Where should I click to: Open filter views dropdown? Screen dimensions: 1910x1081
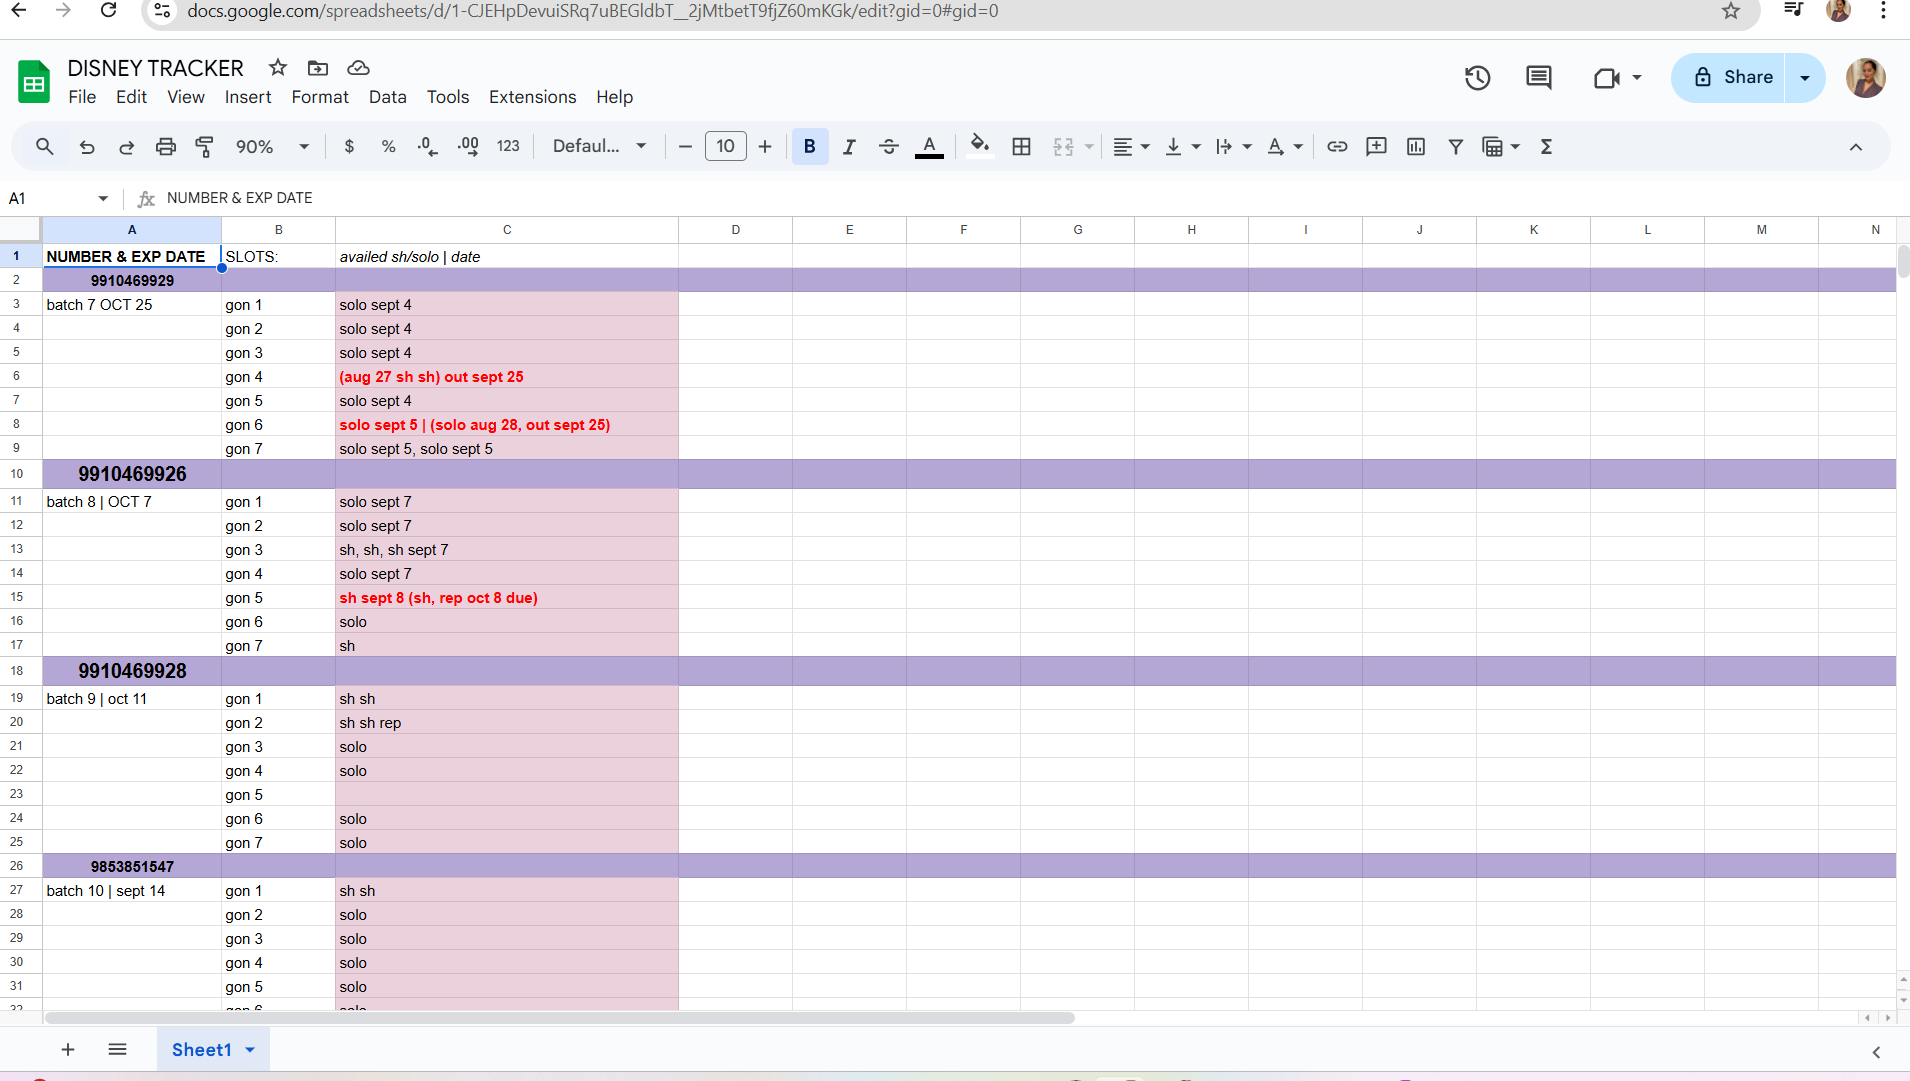point(1500,147)
